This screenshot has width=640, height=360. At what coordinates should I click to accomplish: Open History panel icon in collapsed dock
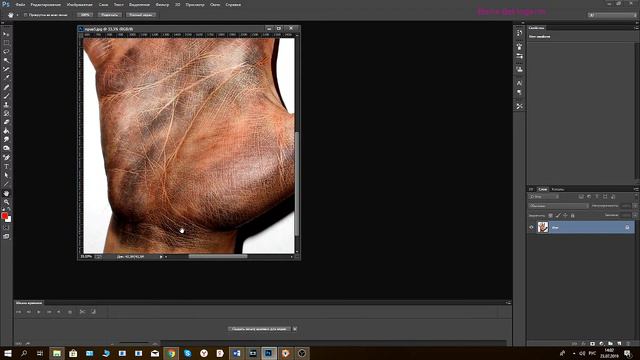click(x=519, y=33)
